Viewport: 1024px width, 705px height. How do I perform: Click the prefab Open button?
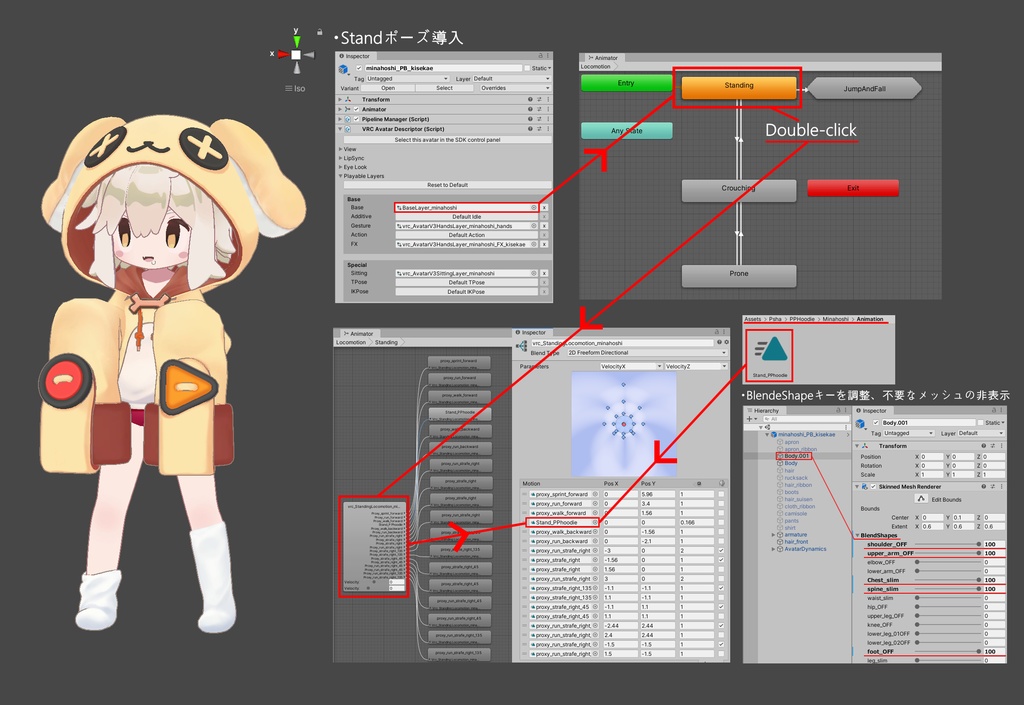pos(388,88)
